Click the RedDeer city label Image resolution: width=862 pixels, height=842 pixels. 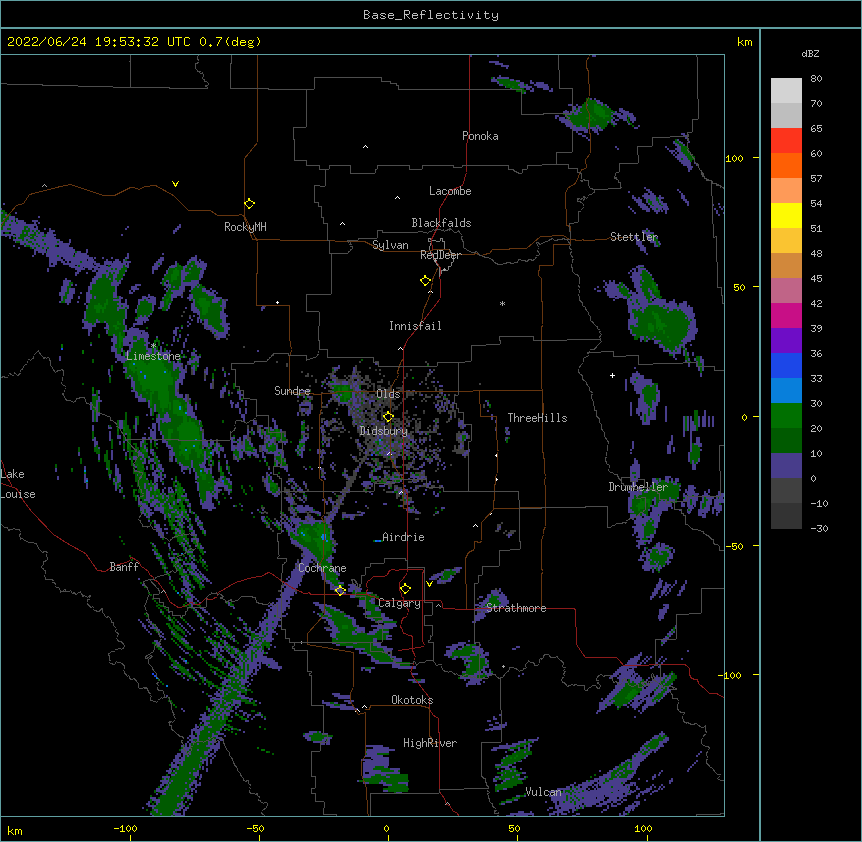tap(440, 255)
